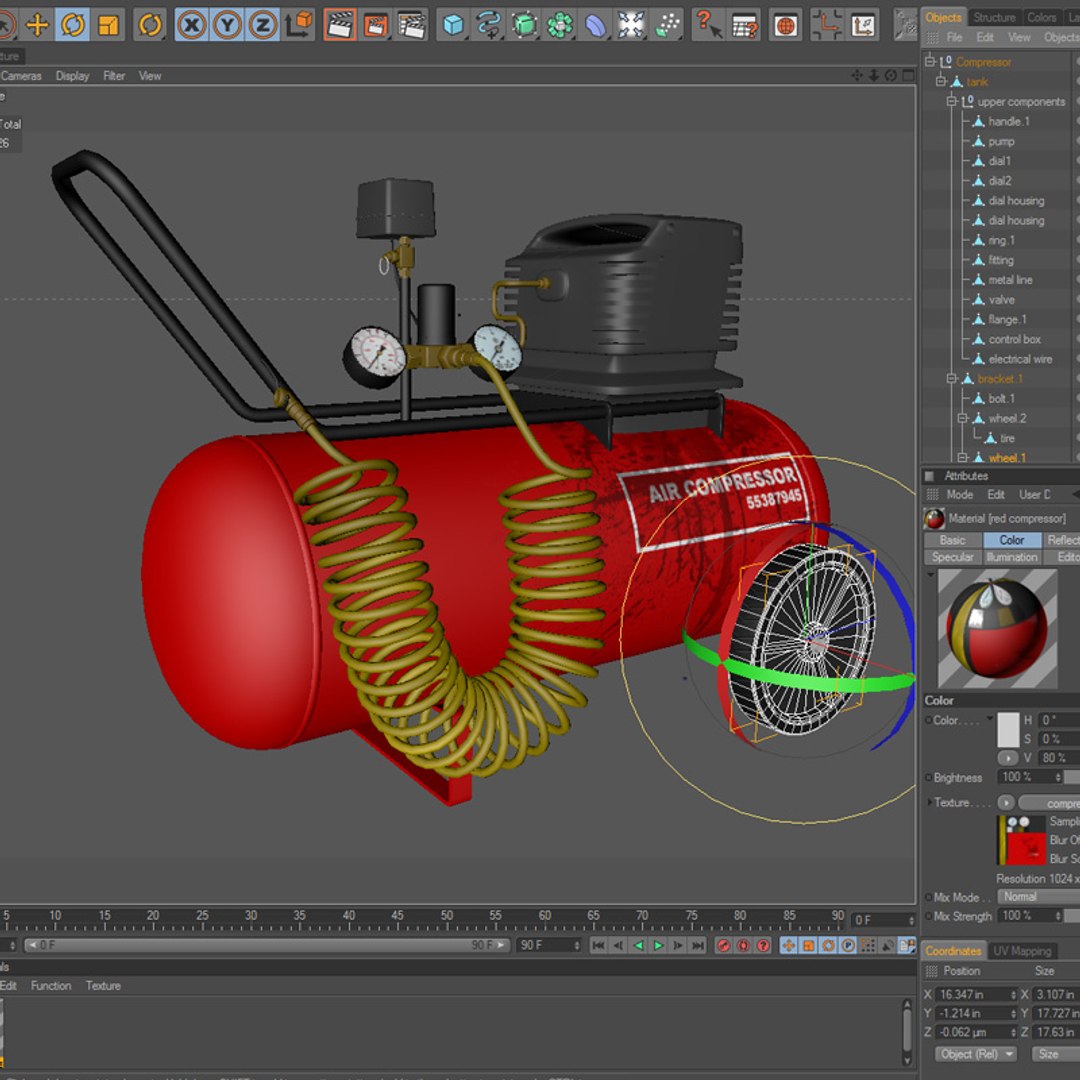The width and height of the screenshot is (1080, 1080).
Task: Open the Specular material tab
Action: pyautogui.click(x=952, y=557)
